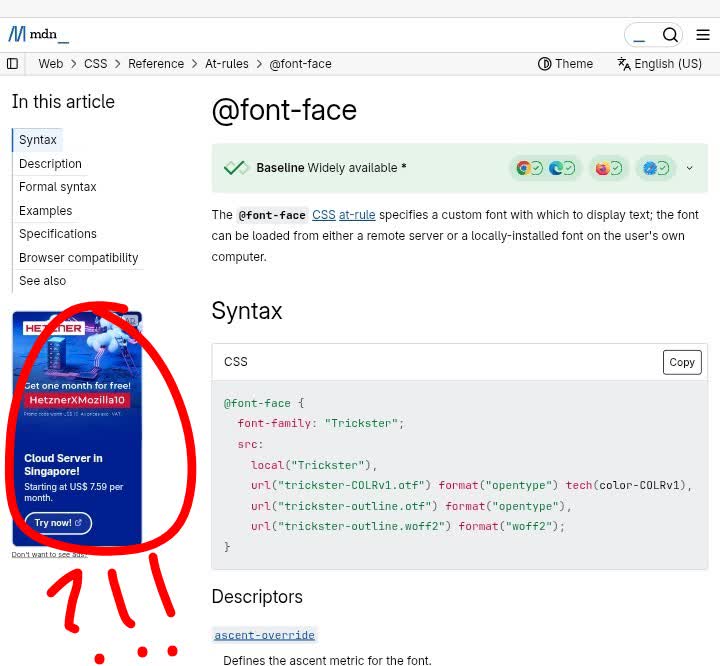Open the hamburger main menu
The image size is (720, 666).
tap(703, 35)
